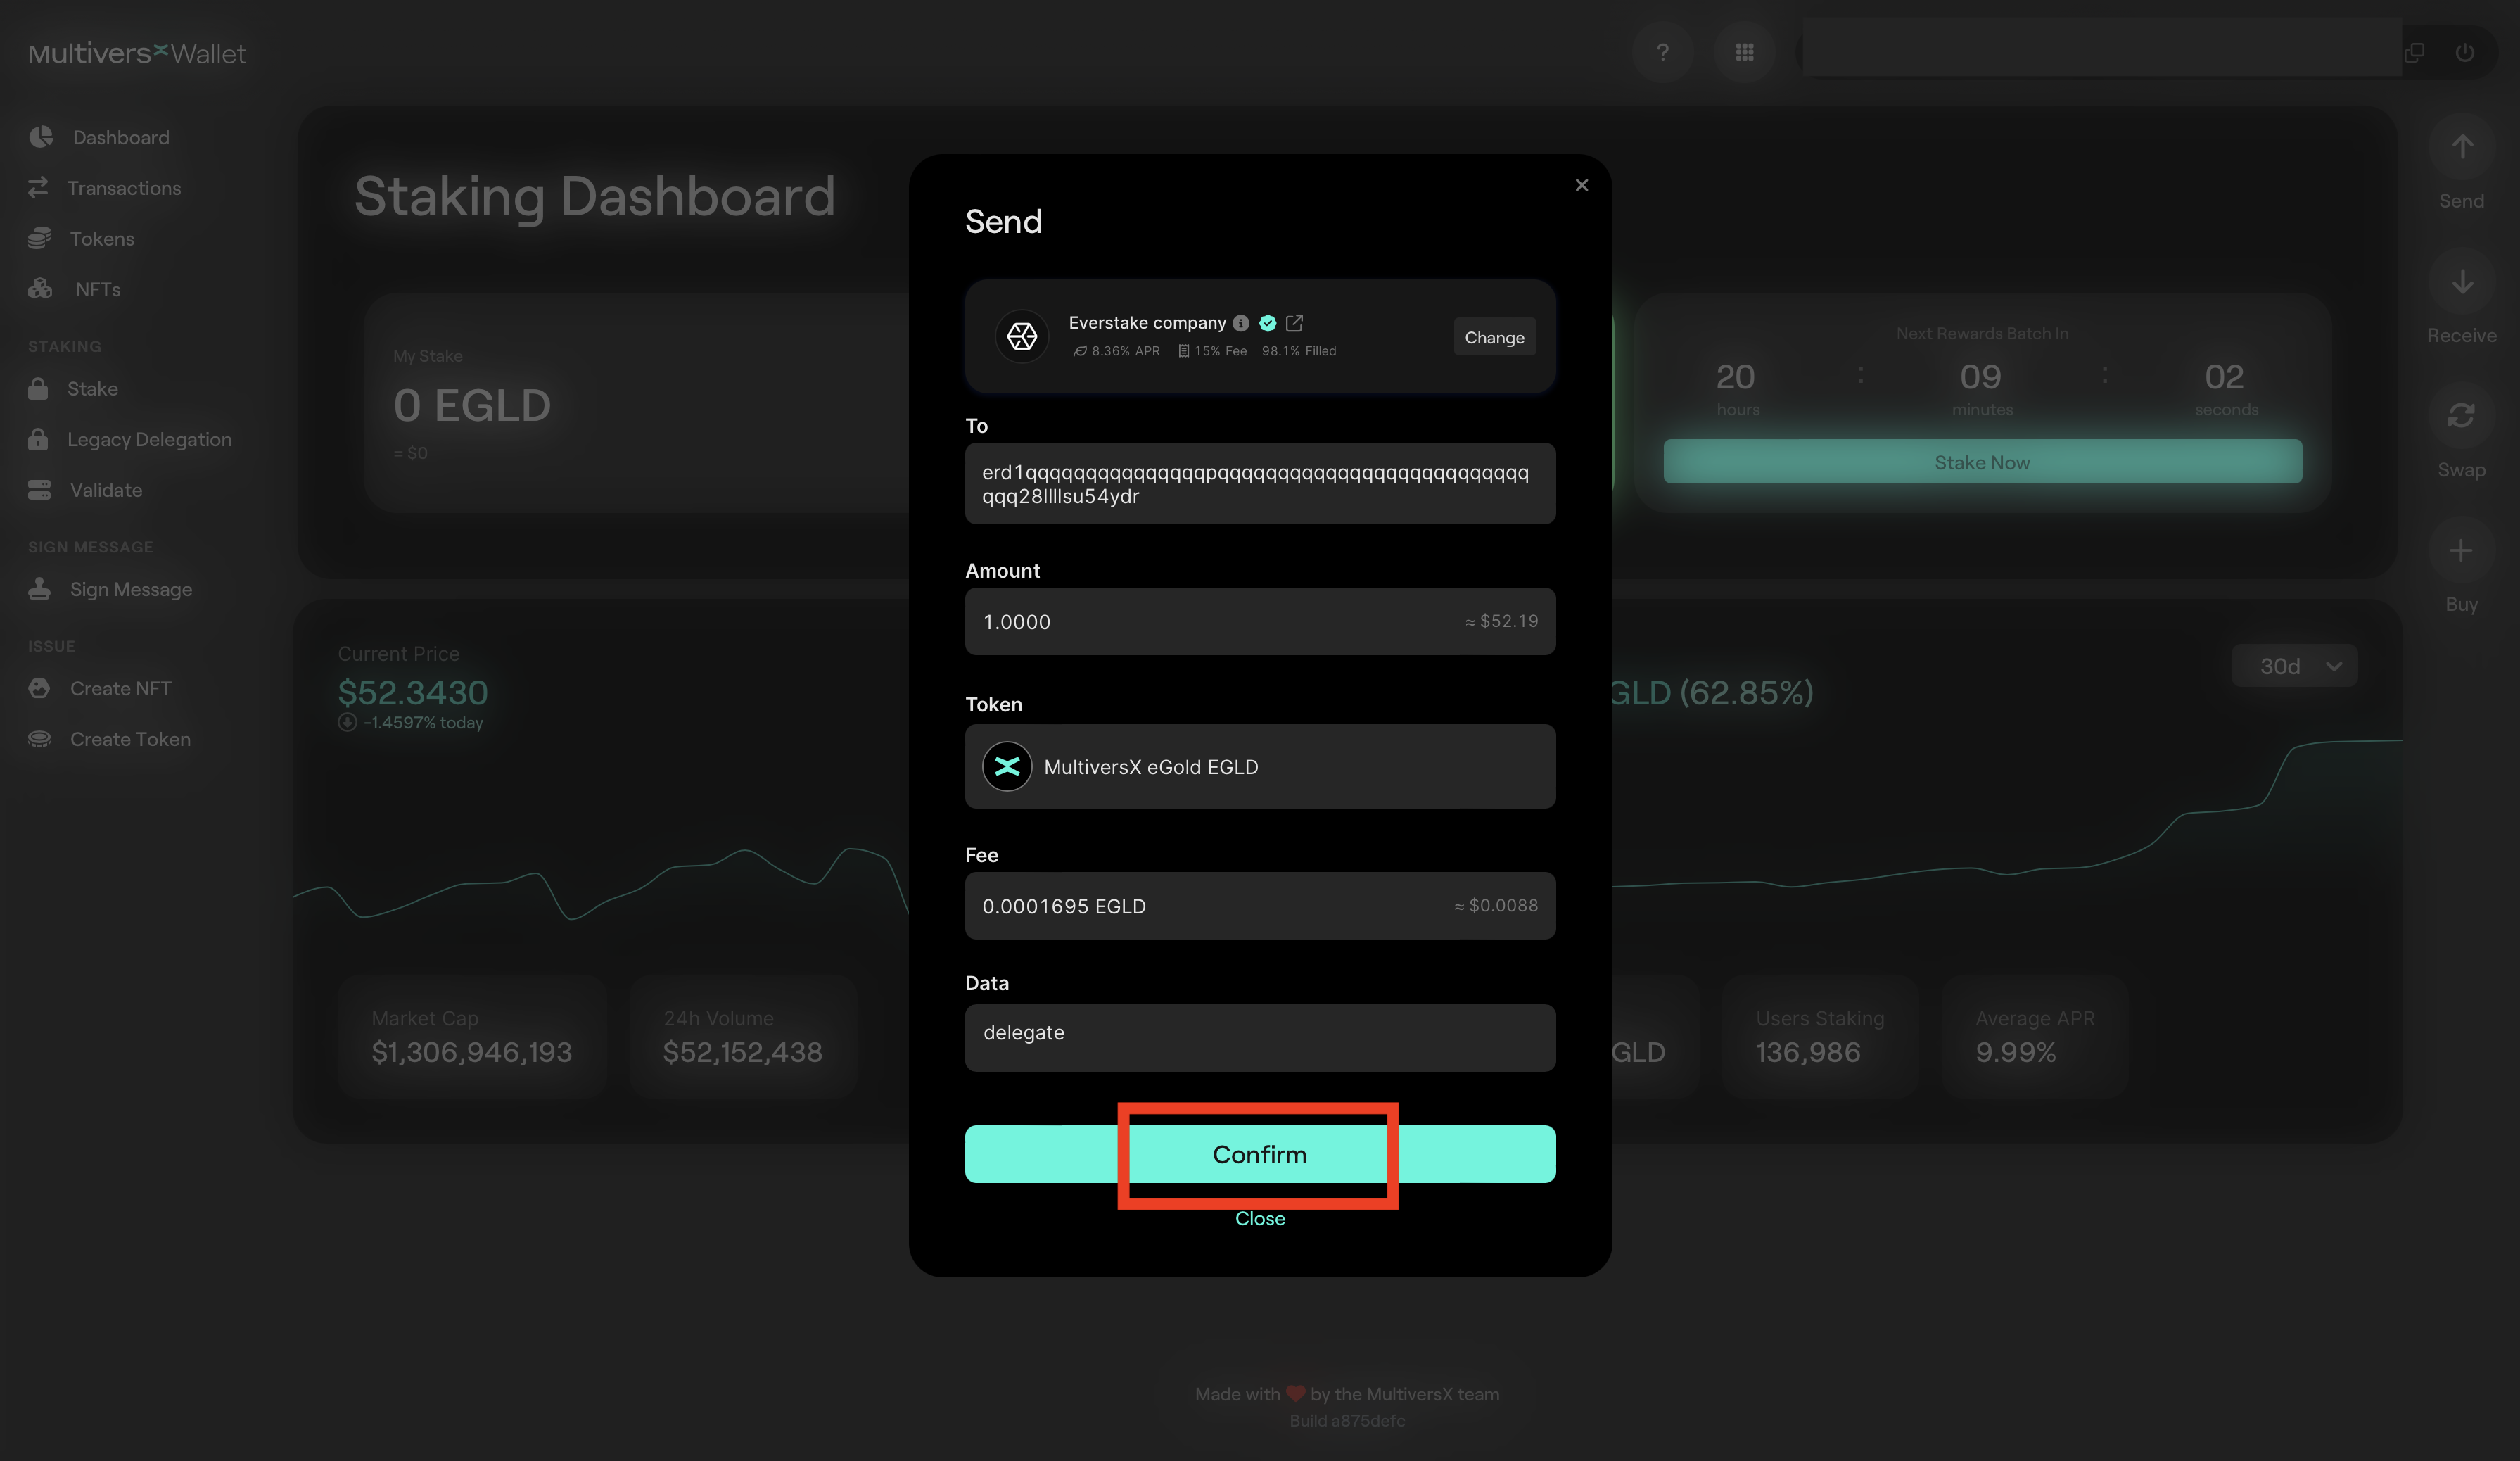Click the To address input field
The image size is (2520, 1461).
(1260, 483)
